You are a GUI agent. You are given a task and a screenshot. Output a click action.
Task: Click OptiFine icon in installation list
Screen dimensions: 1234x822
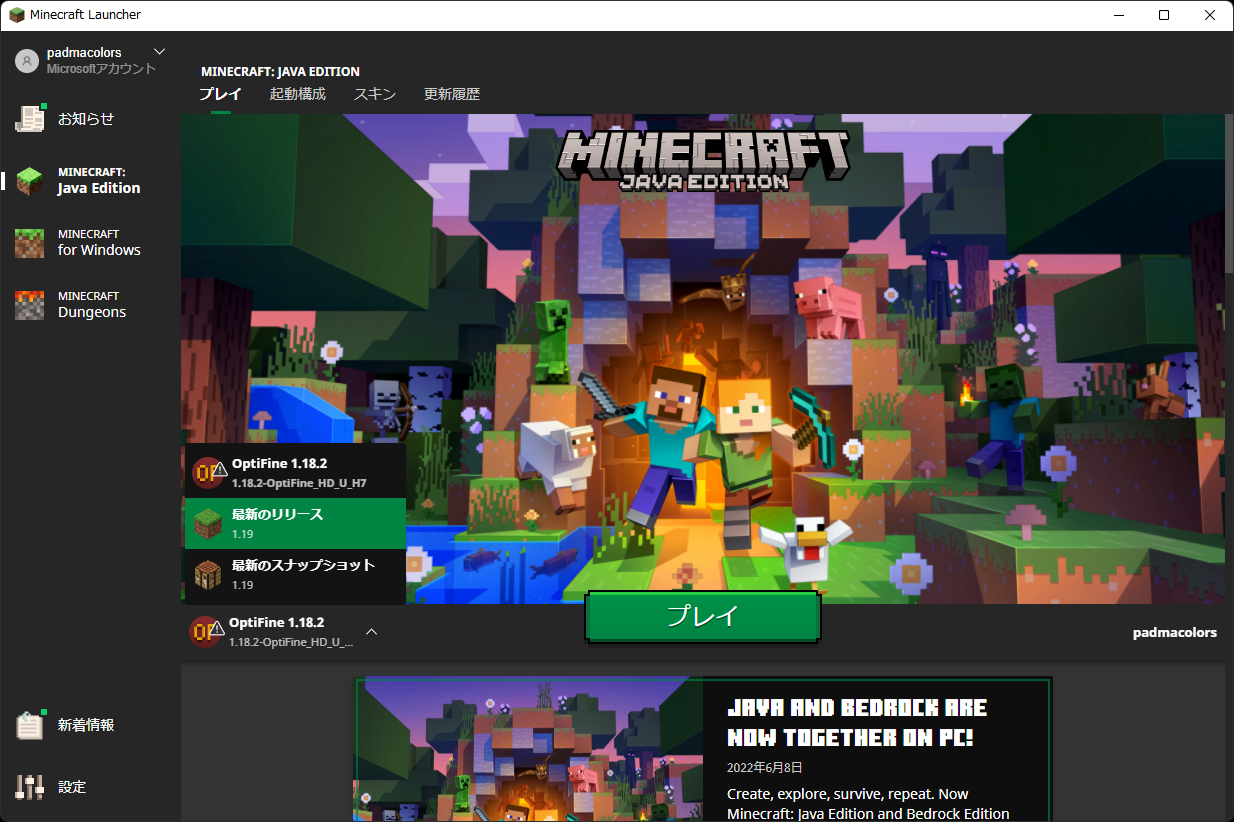pyautogui.click(x=207, y=472)
